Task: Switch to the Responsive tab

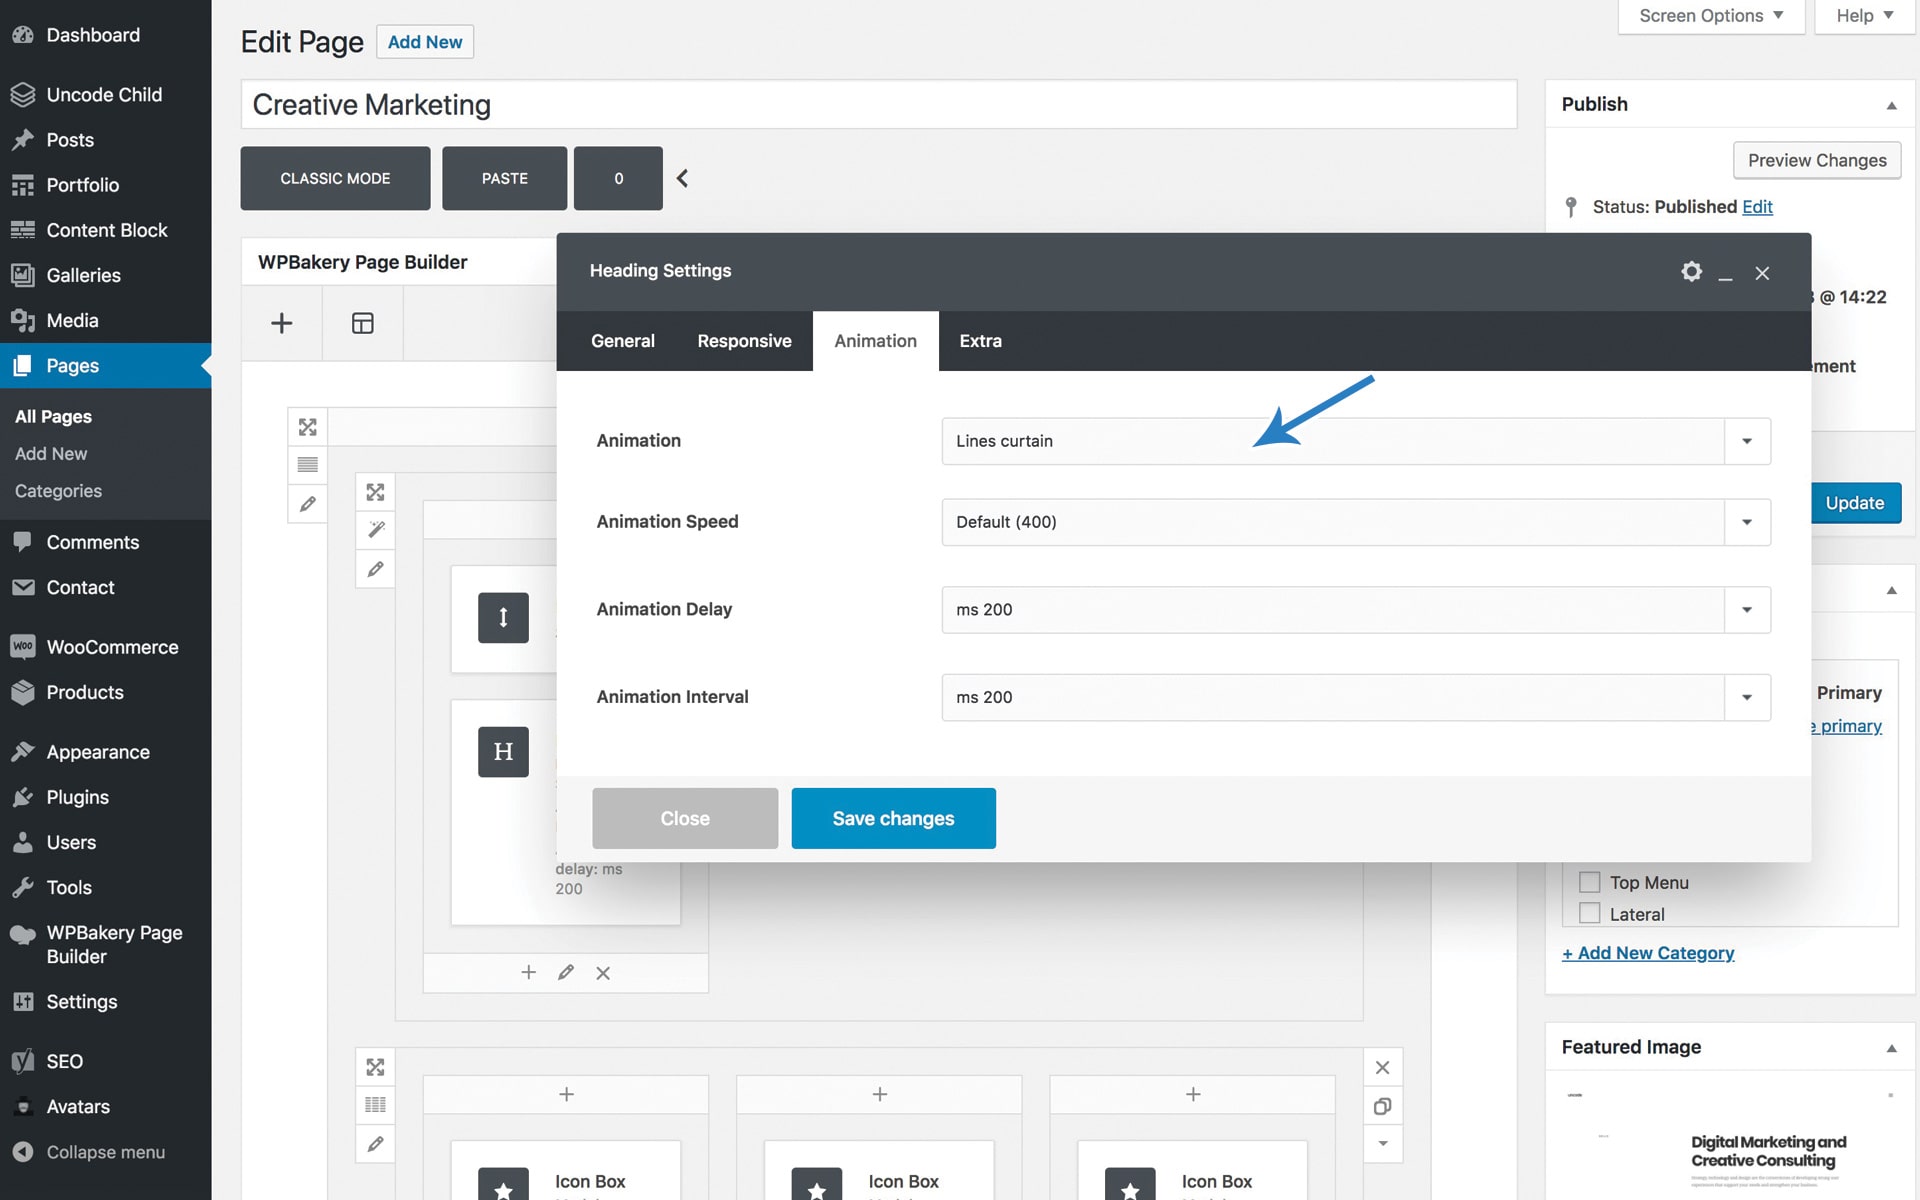Action: tap(744, 341)
